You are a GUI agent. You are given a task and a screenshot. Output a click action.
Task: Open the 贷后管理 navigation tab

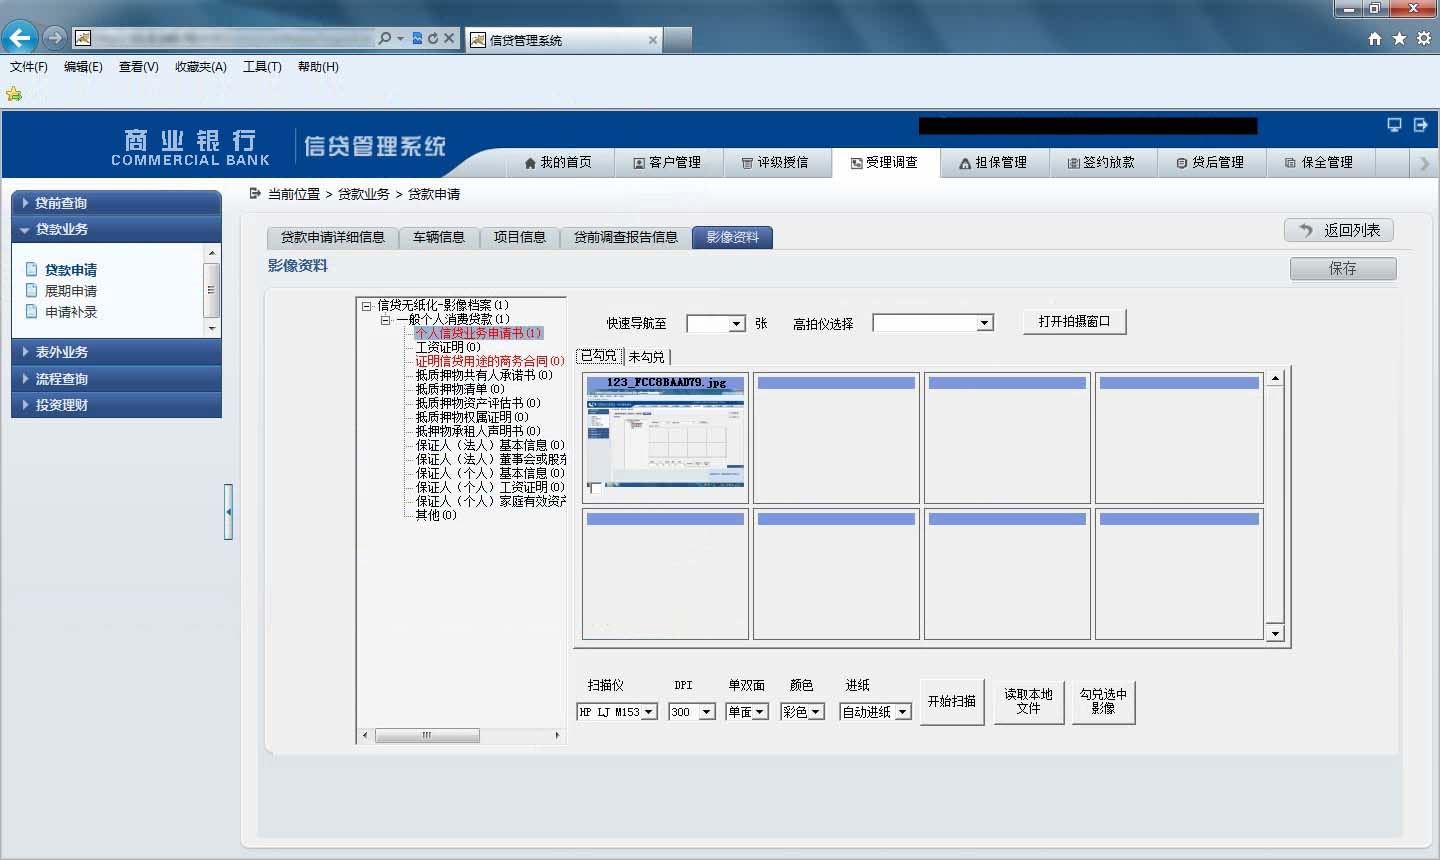pyautogui.click(x=1211, y=162)
